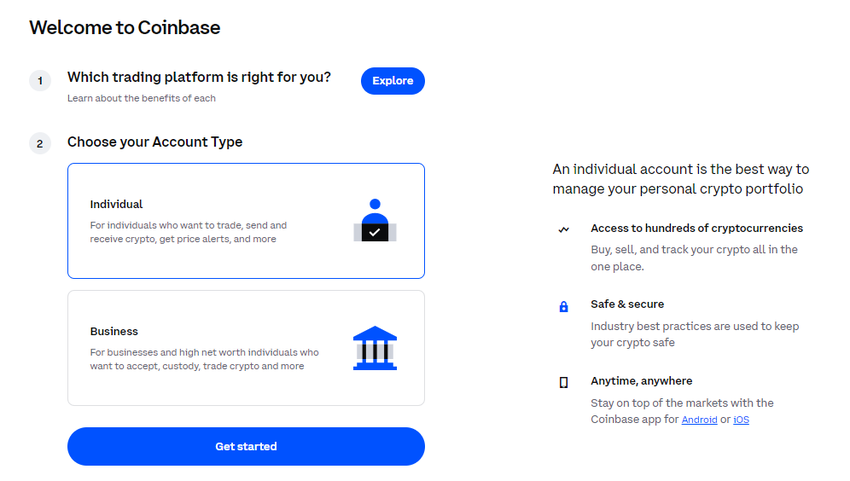
Task: Open the Android app link
Action: 699,420
